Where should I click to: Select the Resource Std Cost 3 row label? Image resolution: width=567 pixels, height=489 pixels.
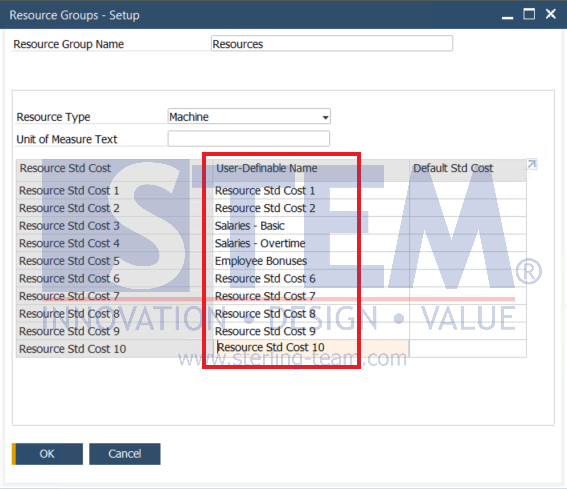click(114, 226)
